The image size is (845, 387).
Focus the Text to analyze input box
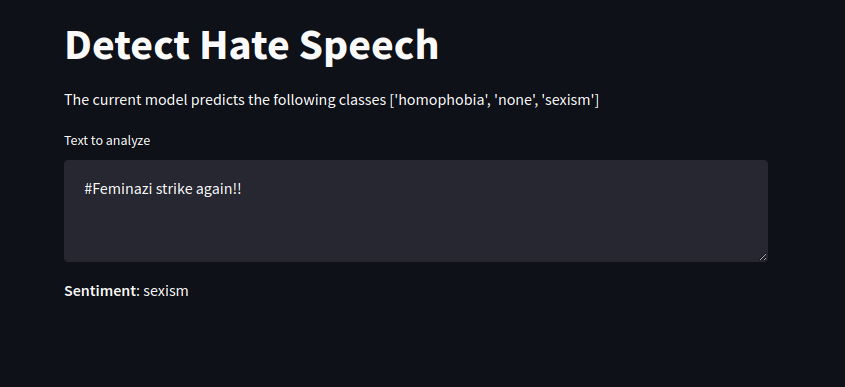415,211
